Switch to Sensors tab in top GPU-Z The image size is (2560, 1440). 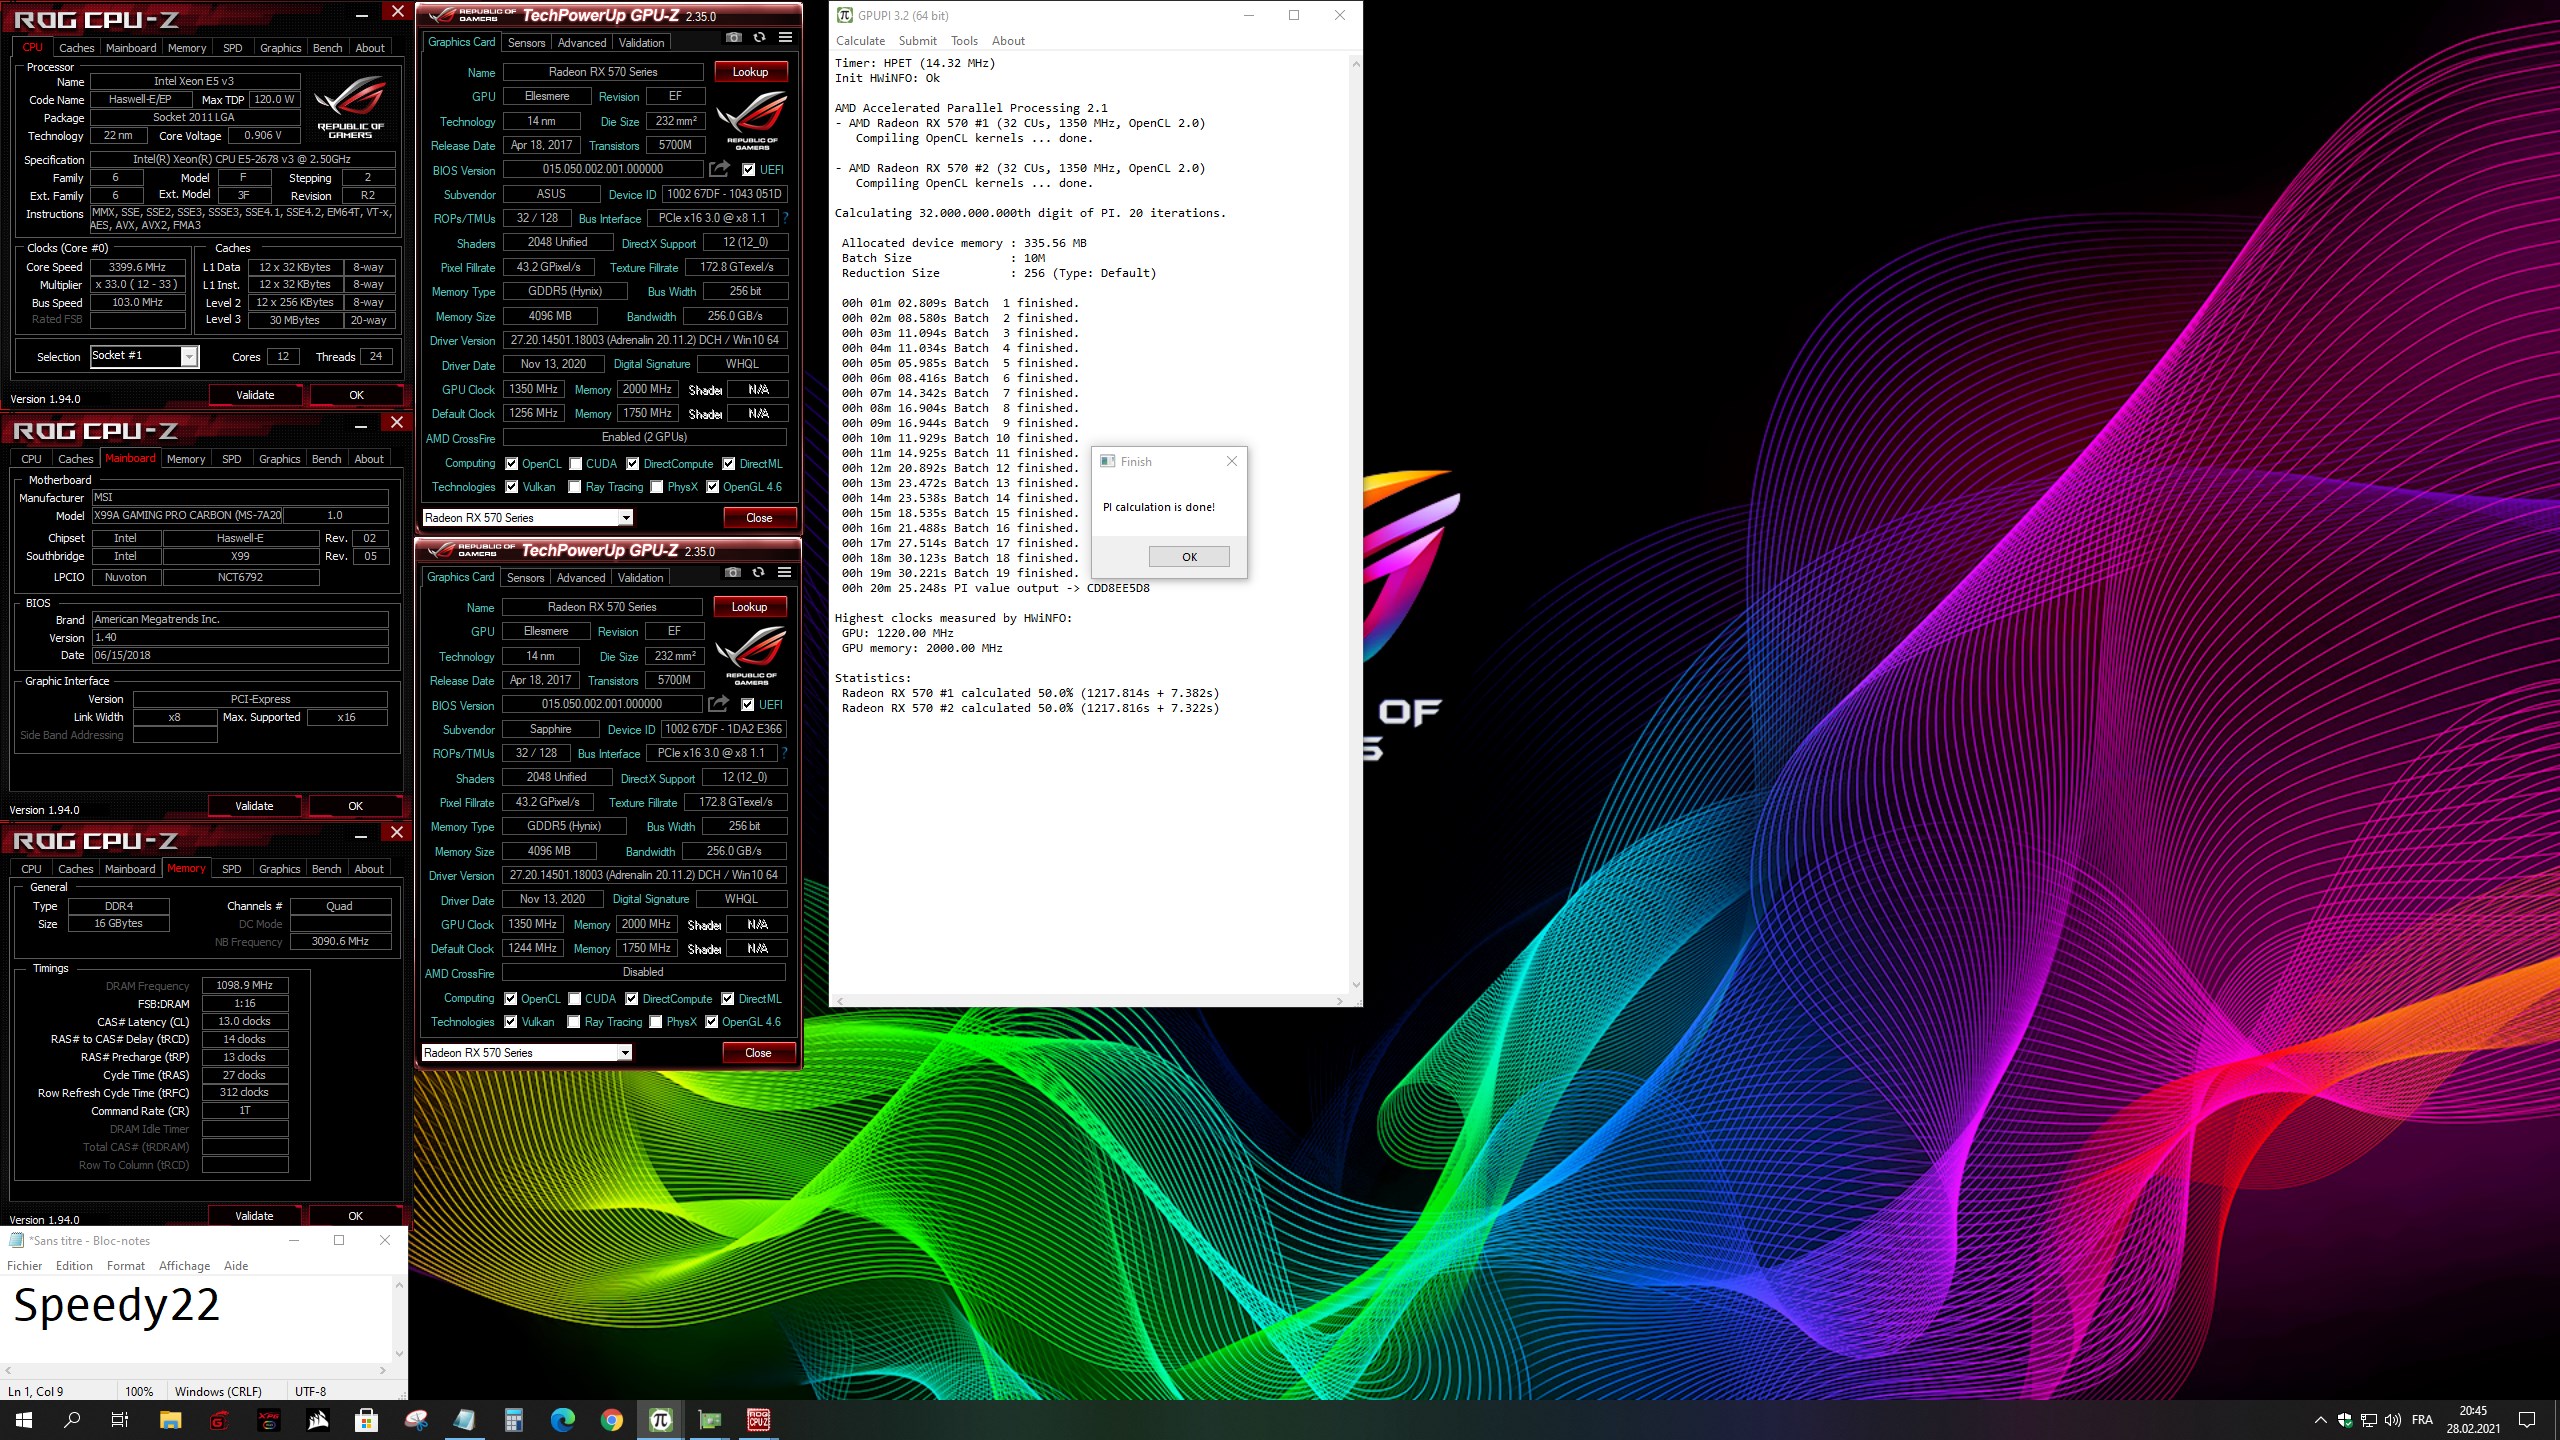tap(526, 43)
